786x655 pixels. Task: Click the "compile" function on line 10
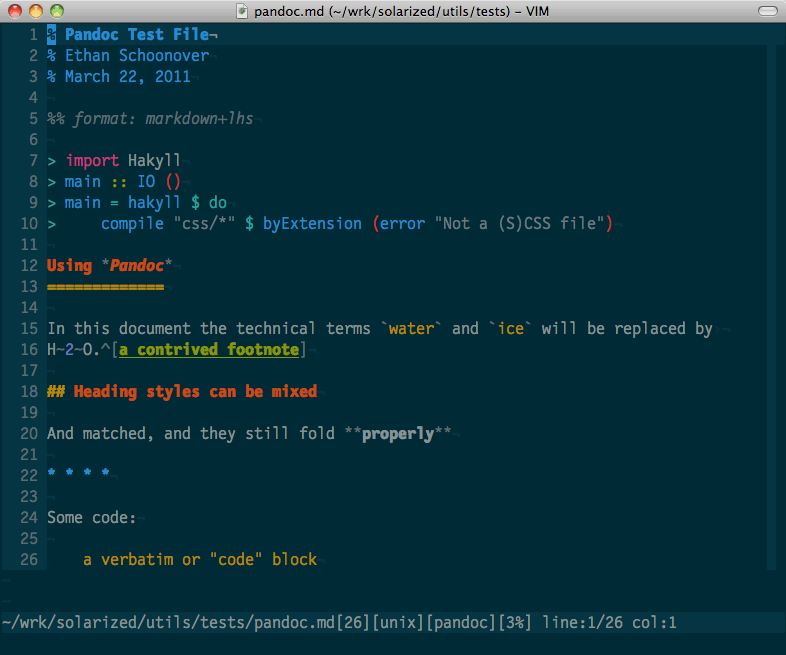pyautogui.click(x=132, y=224)
